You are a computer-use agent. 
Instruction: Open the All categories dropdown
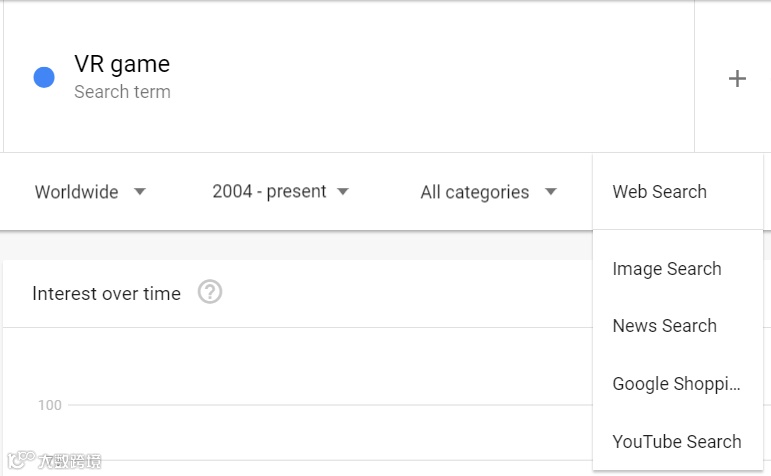475,192
